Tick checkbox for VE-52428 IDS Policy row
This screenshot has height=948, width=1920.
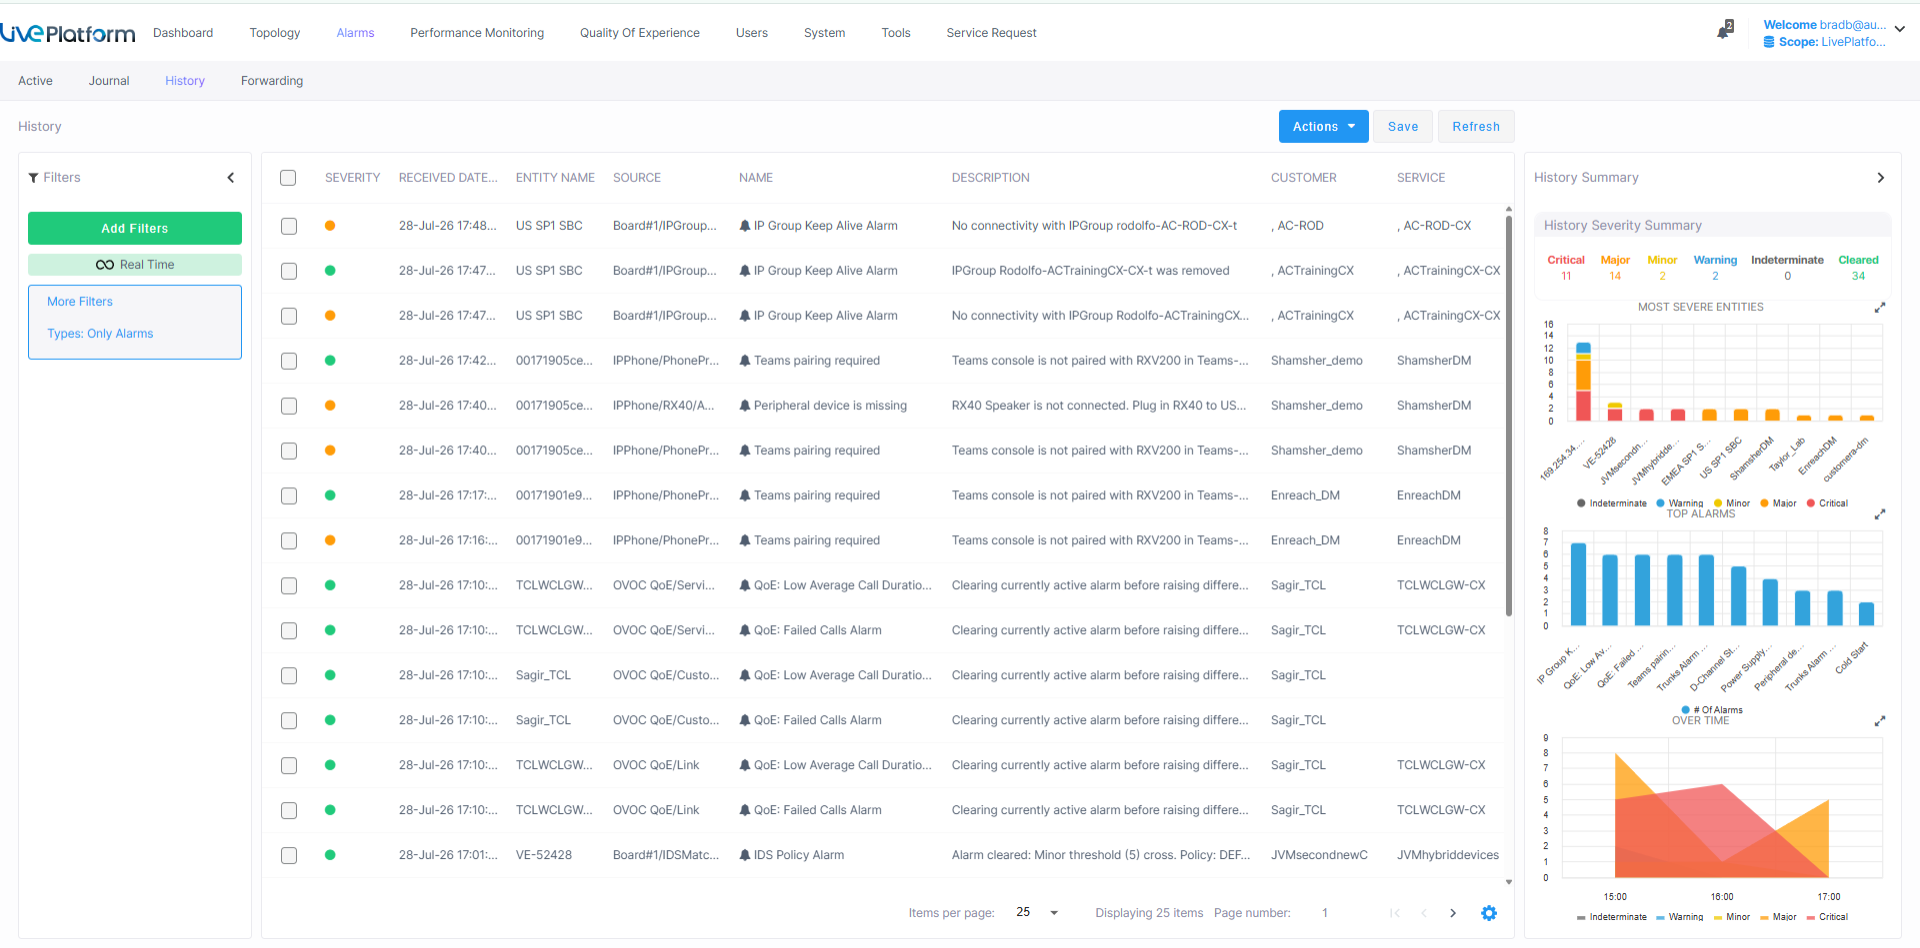click(x=289, y=856)
